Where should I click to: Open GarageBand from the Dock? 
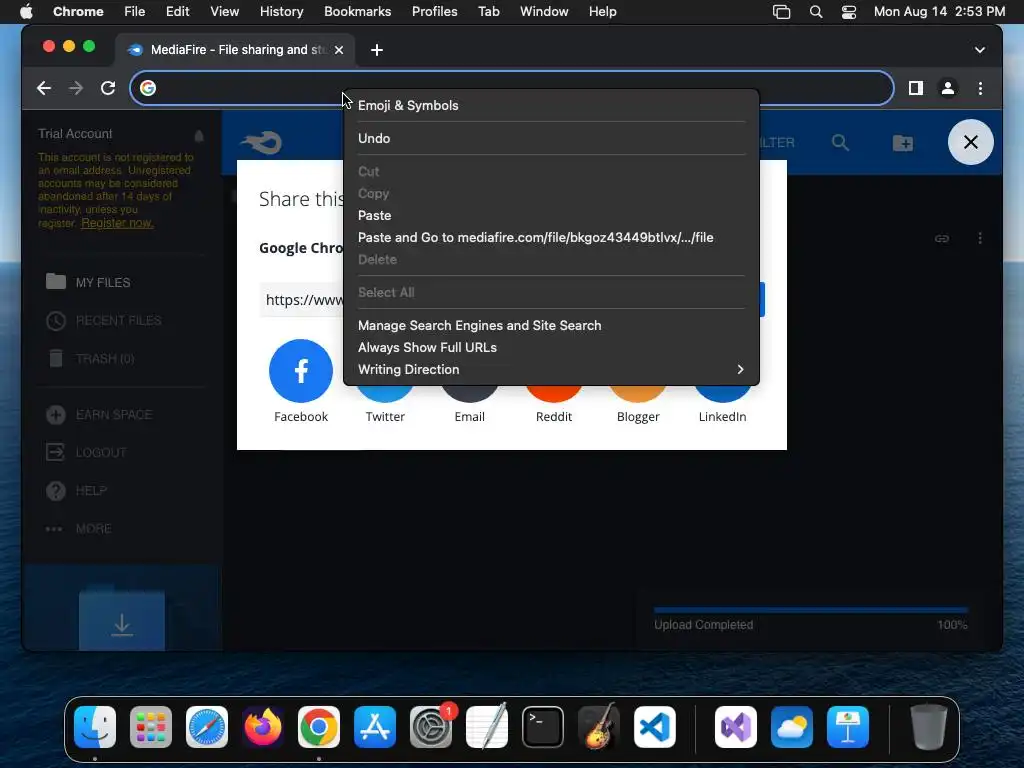pyautogui.click(x=599, y=727)
